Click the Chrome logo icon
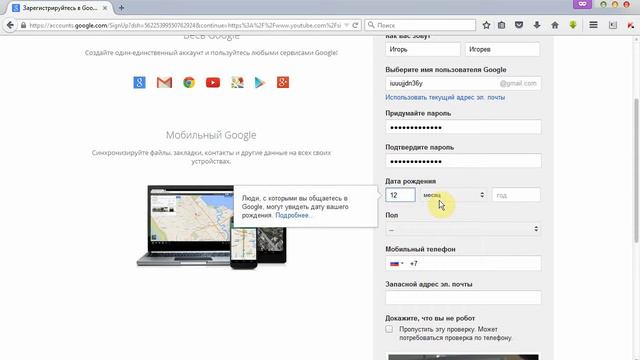Viewport: 640px width, 360px height. (x=189, y=82)
